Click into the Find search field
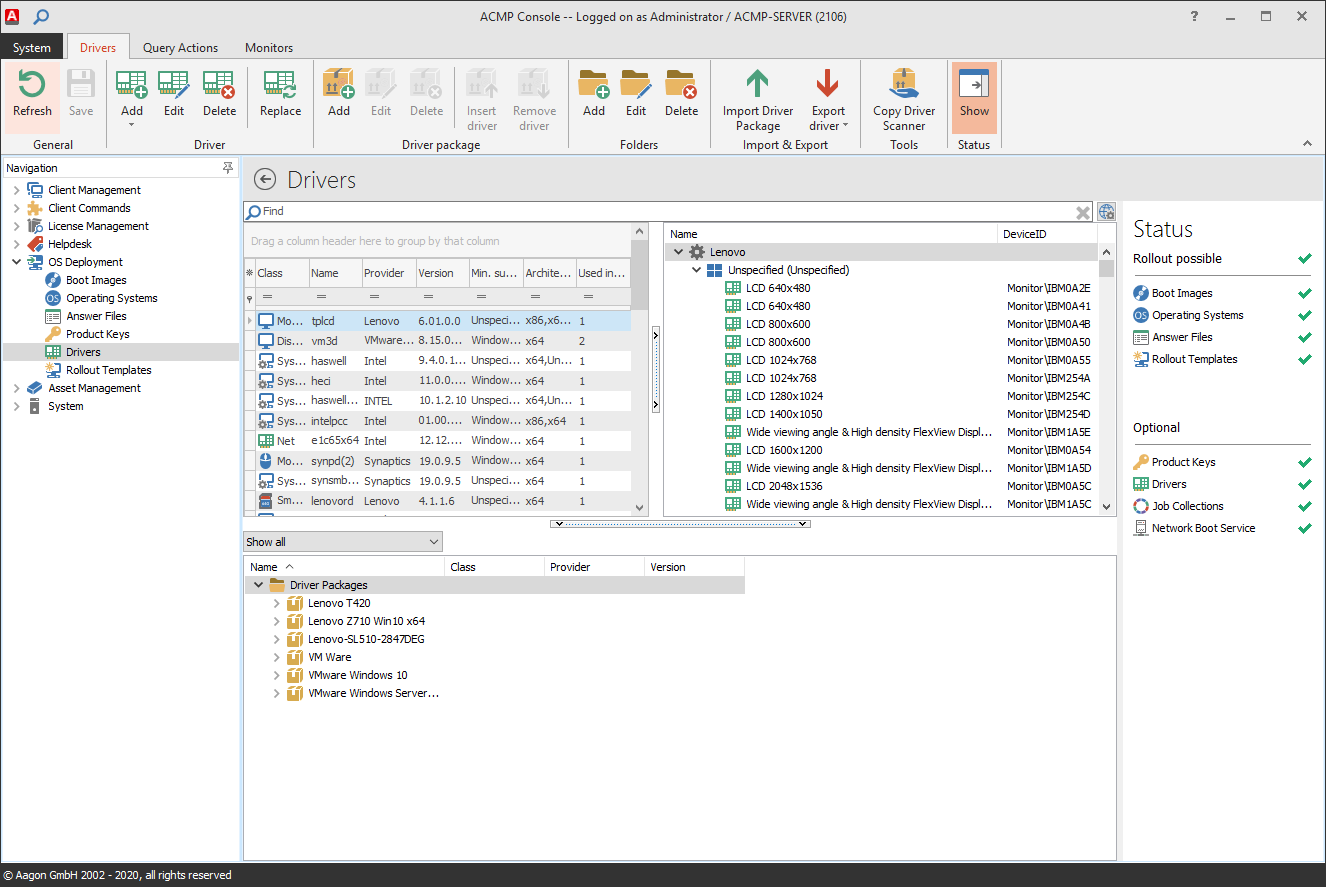1326x887 pixels. (x=669, y=211)
